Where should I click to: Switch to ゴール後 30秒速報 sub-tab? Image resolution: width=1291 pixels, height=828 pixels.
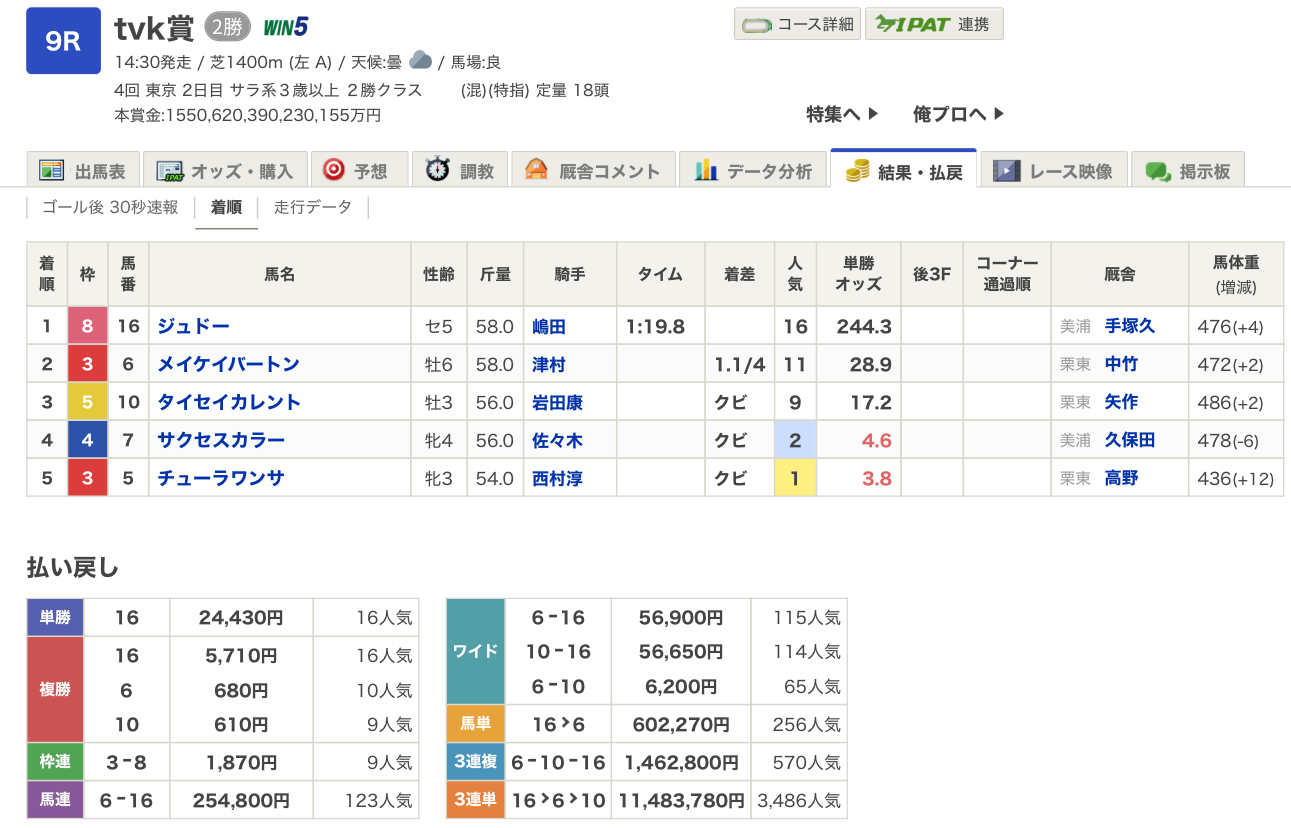(110, 207)
